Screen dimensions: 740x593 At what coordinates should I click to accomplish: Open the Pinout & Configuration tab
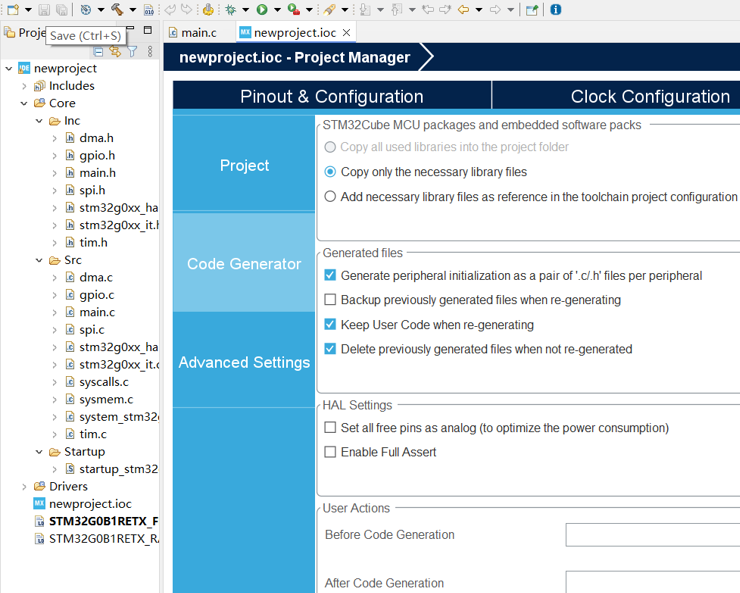(x=332, y=96)
